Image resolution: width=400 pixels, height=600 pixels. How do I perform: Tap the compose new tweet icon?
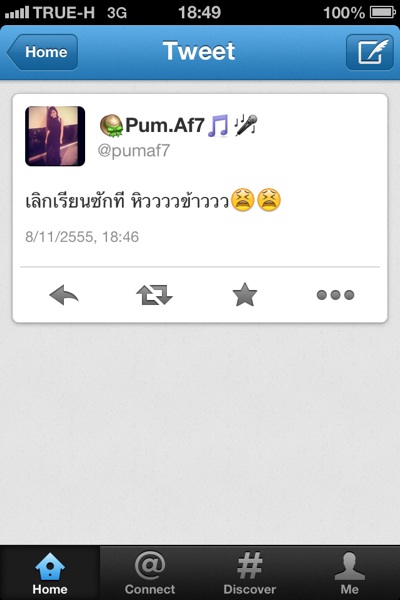370,52
